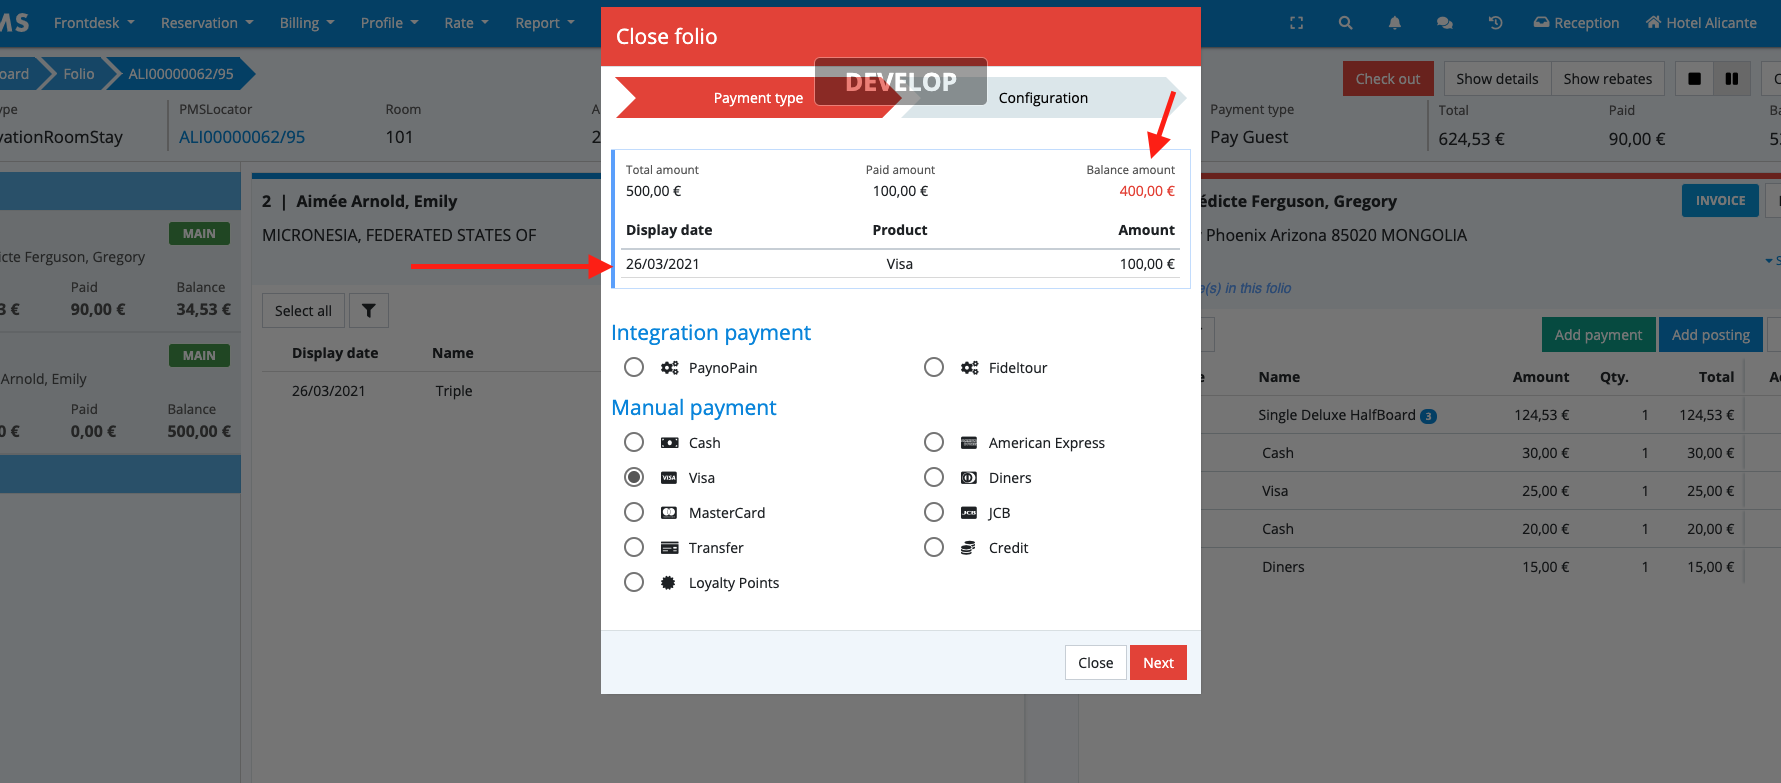
Task: Select the PaynoPain integration payment radio
Action: click(x=634, y=367)
